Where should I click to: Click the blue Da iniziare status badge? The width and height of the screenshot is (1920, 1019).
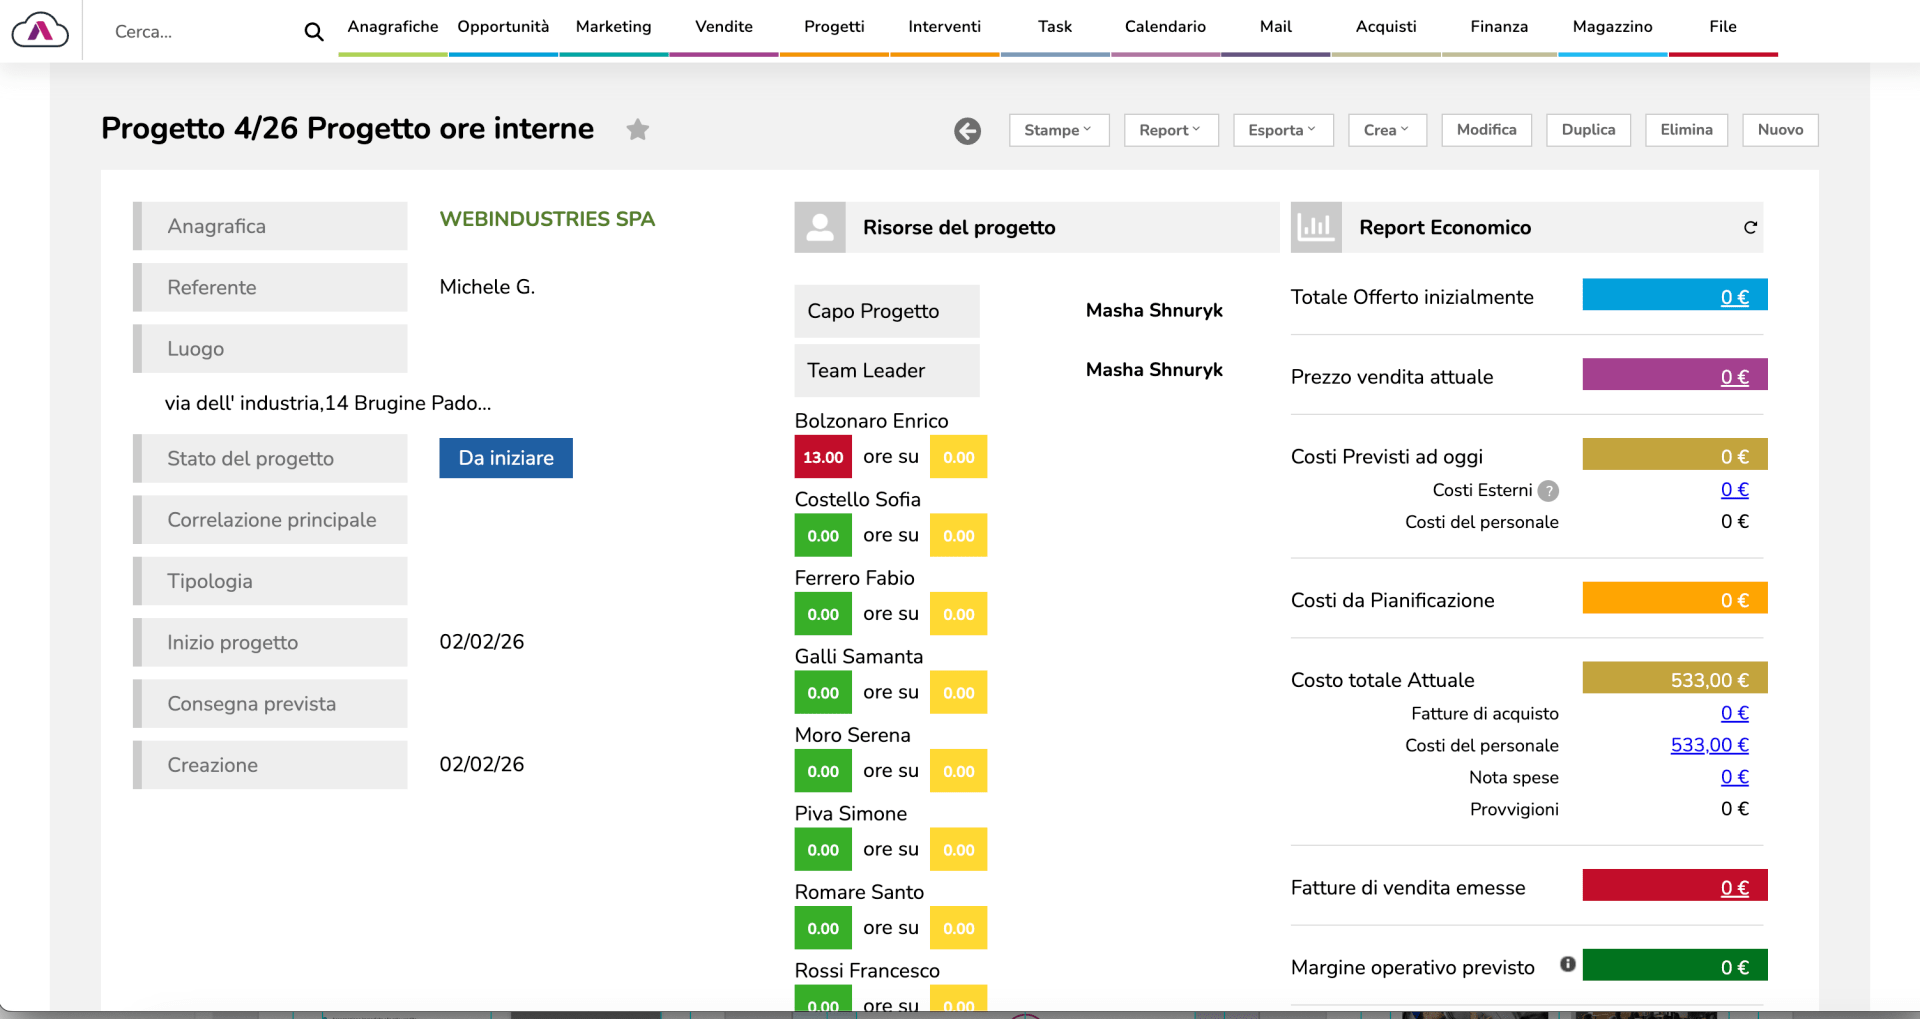(x=505, y=458)
